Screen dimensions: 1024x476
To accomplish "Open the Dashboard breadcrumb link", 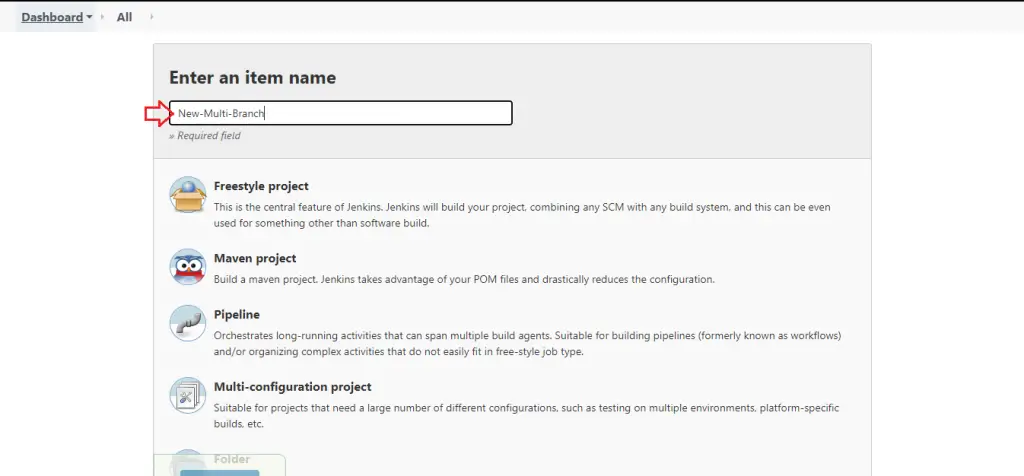I will click(x=52, y=17).
